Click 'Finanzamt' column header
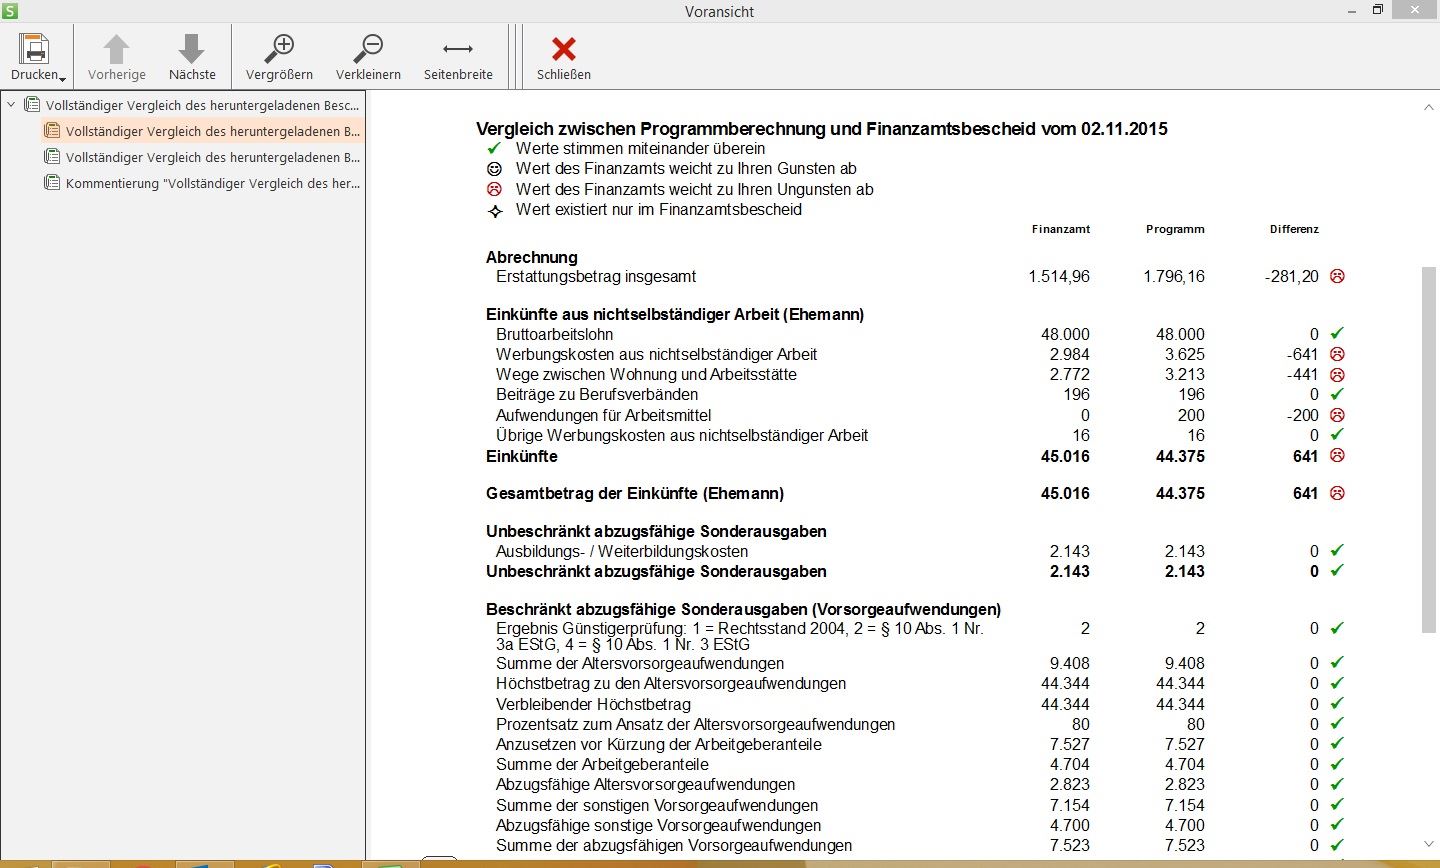Image resolution: width=1440 pixels, height=868 pixels. tap(1061, 229)
